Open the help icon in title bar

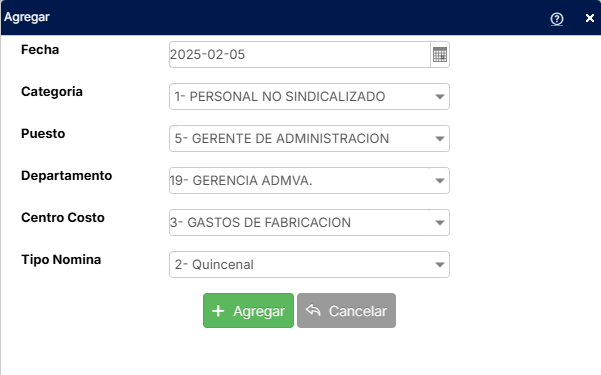(x=557, y=19)
